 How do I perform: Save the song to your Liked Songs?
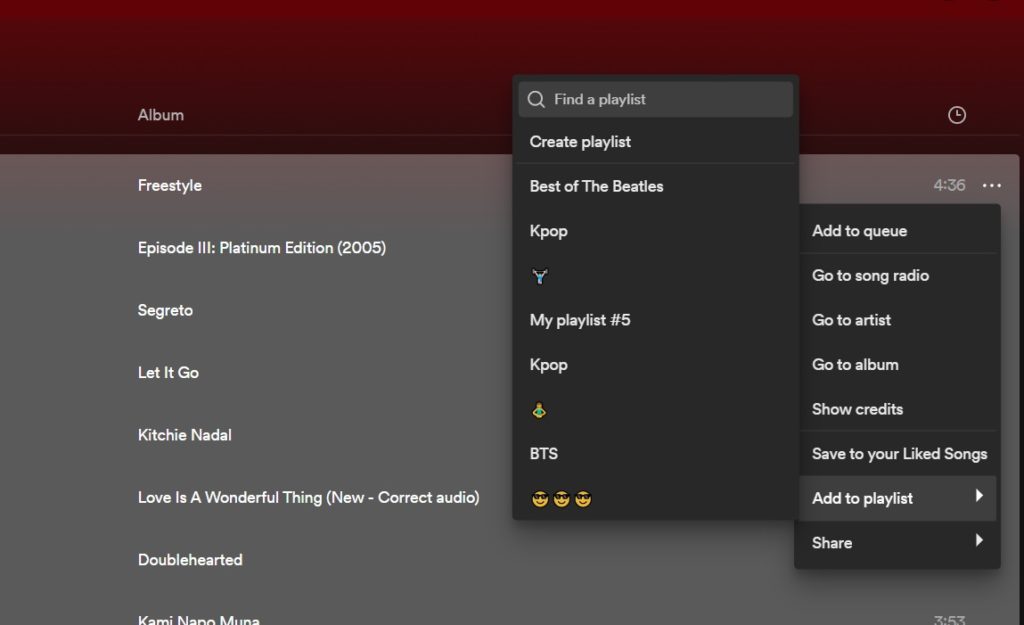[x=897, y=453]
